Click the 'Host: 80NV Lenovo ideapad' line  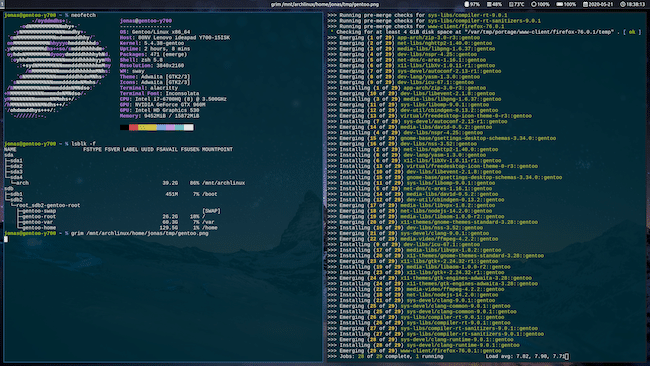(175, 37)
